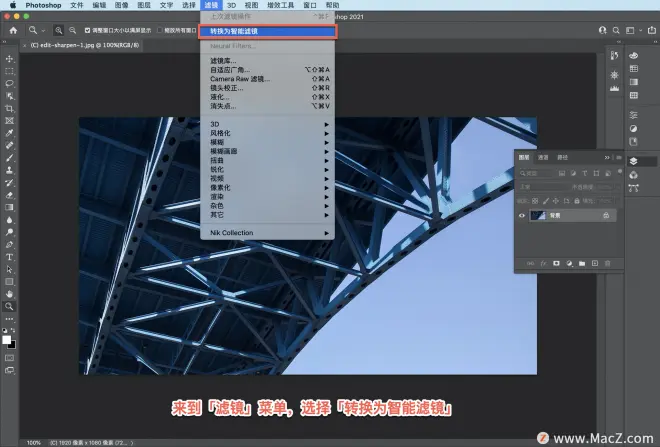Select the Rectangle shape tool
Image resolution: width=660 pixels, height=447 pixels.
(x=9, y=282)
